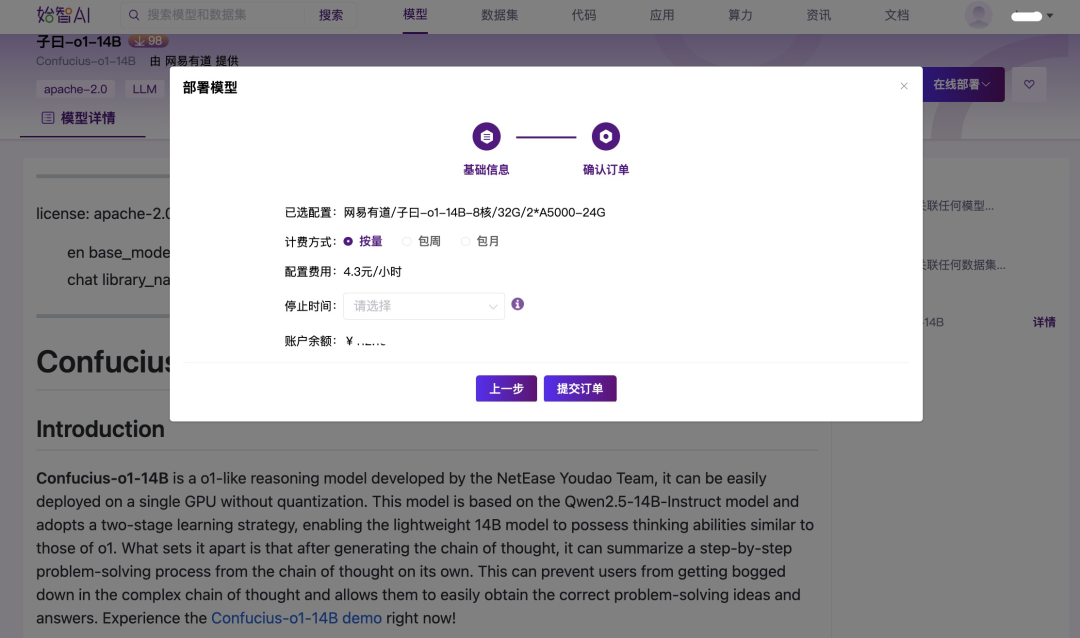1080x638 pixels.
Task: Select 包周 billing method
Action: pos(422,241)
